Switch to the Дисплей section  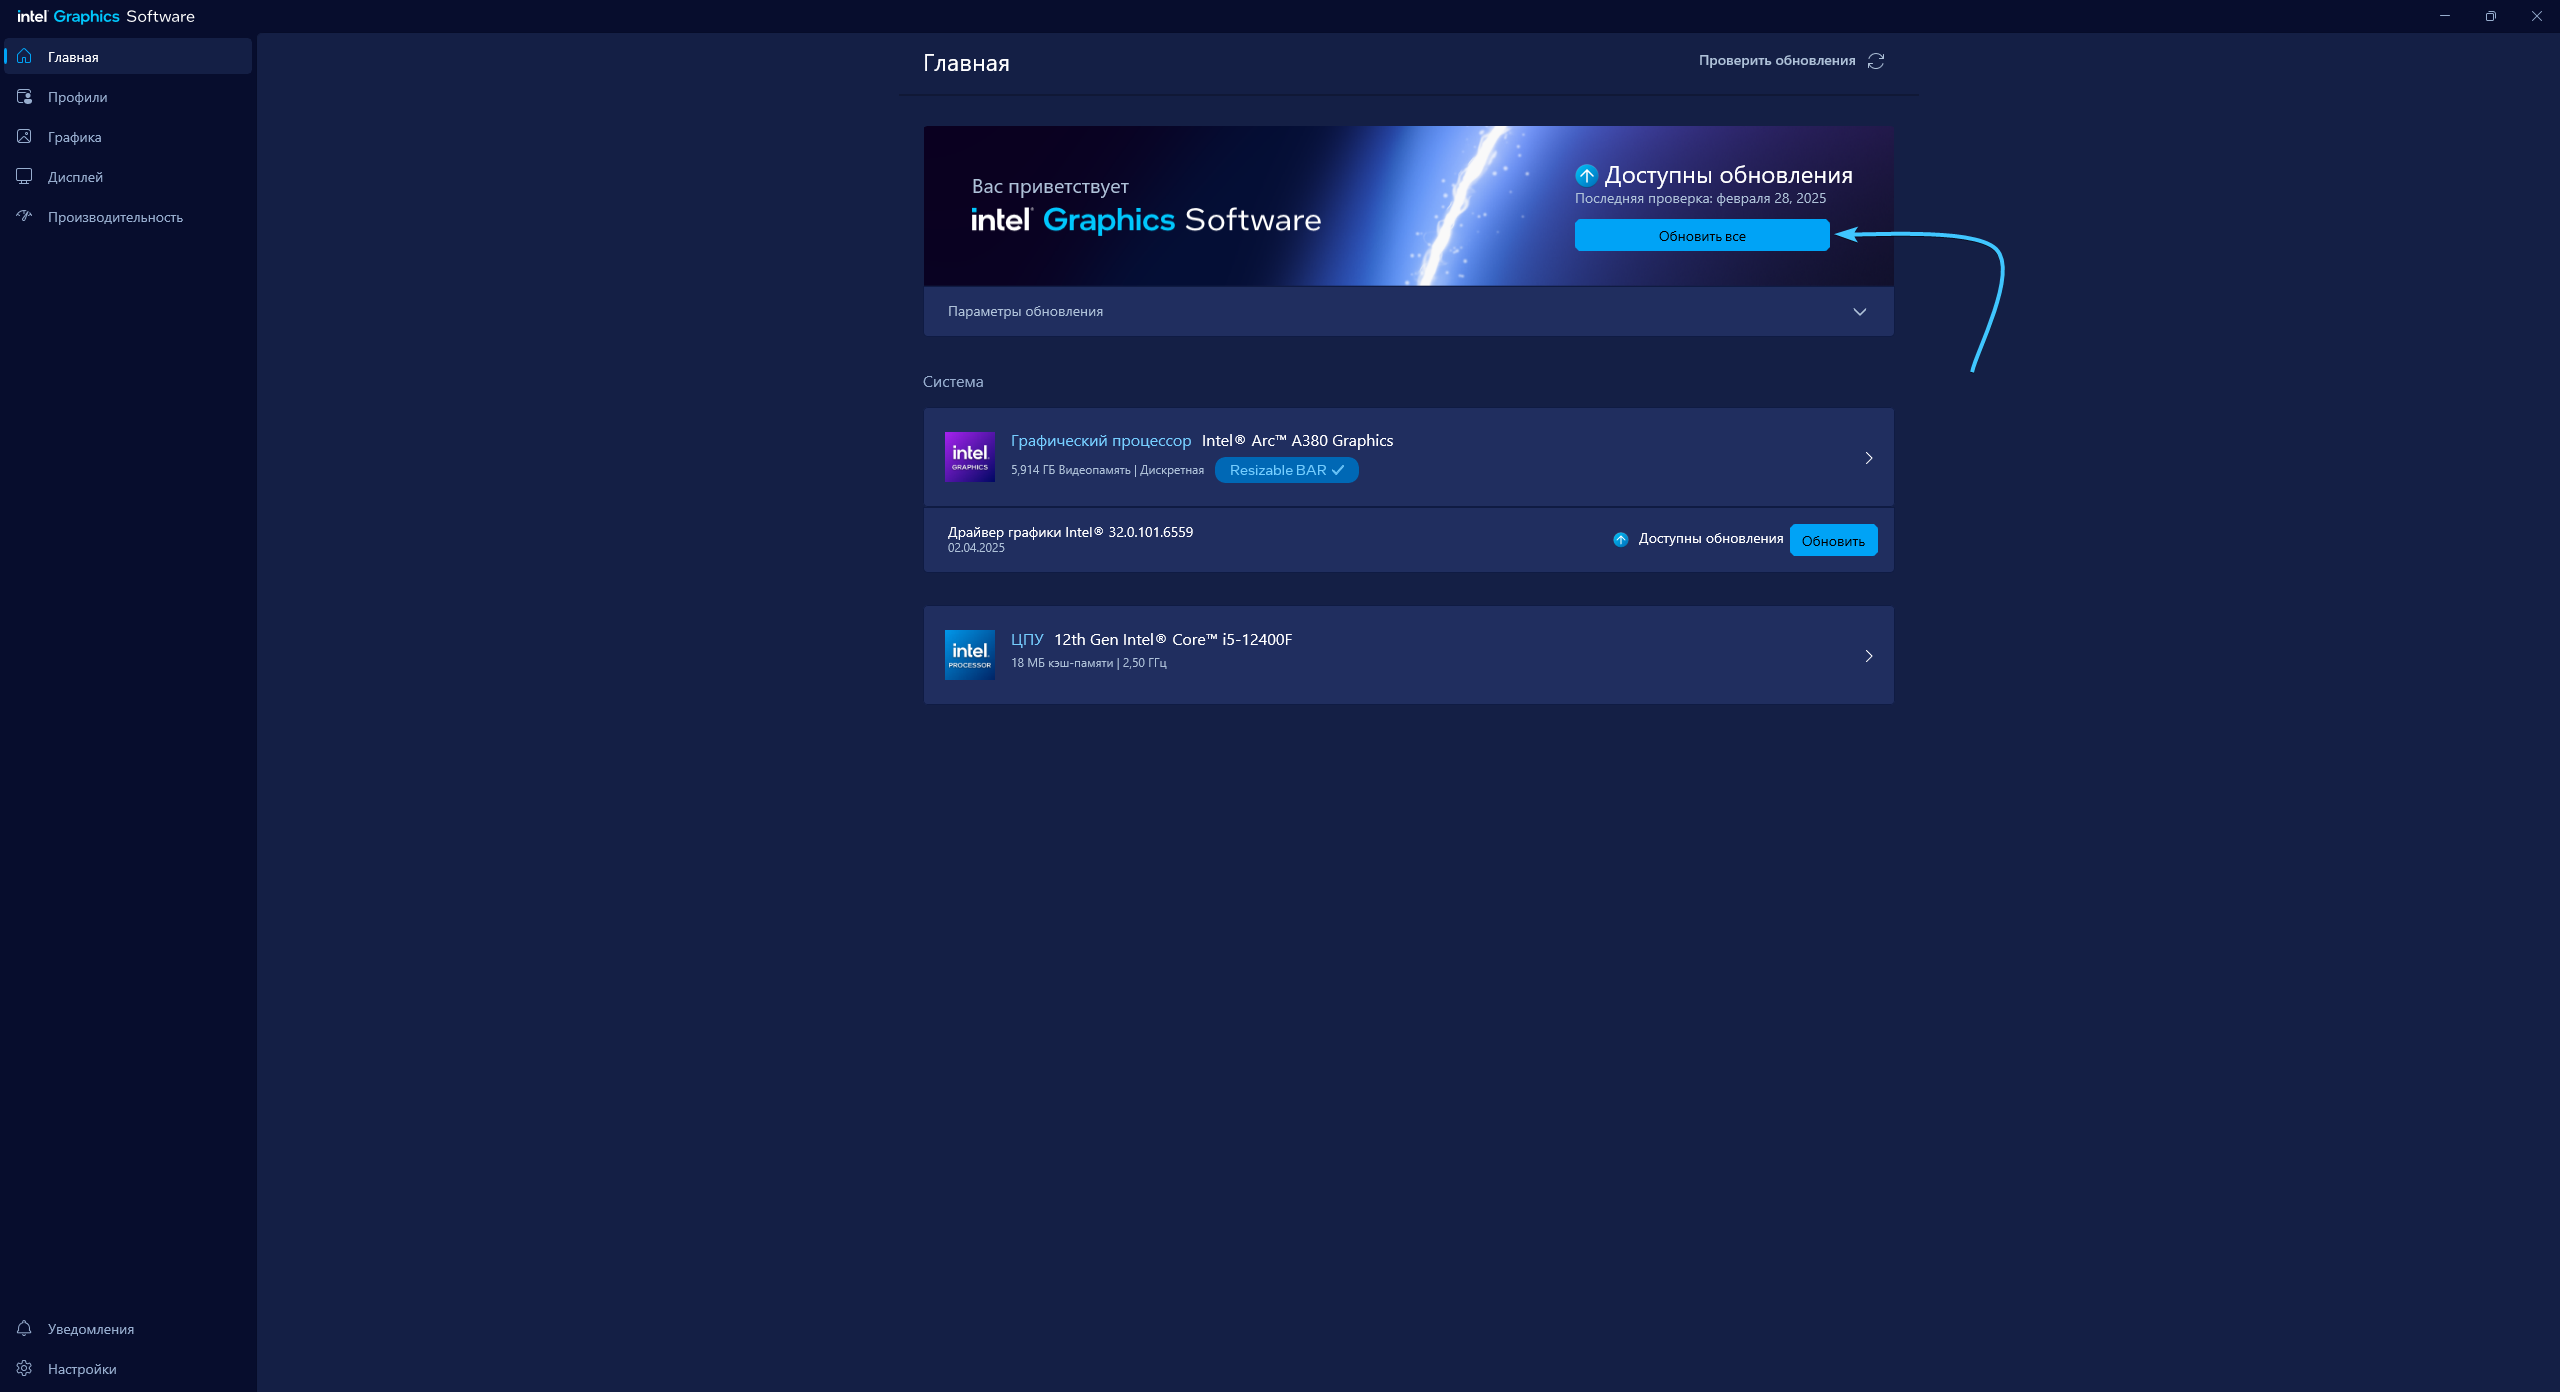(x=128, y=176)
